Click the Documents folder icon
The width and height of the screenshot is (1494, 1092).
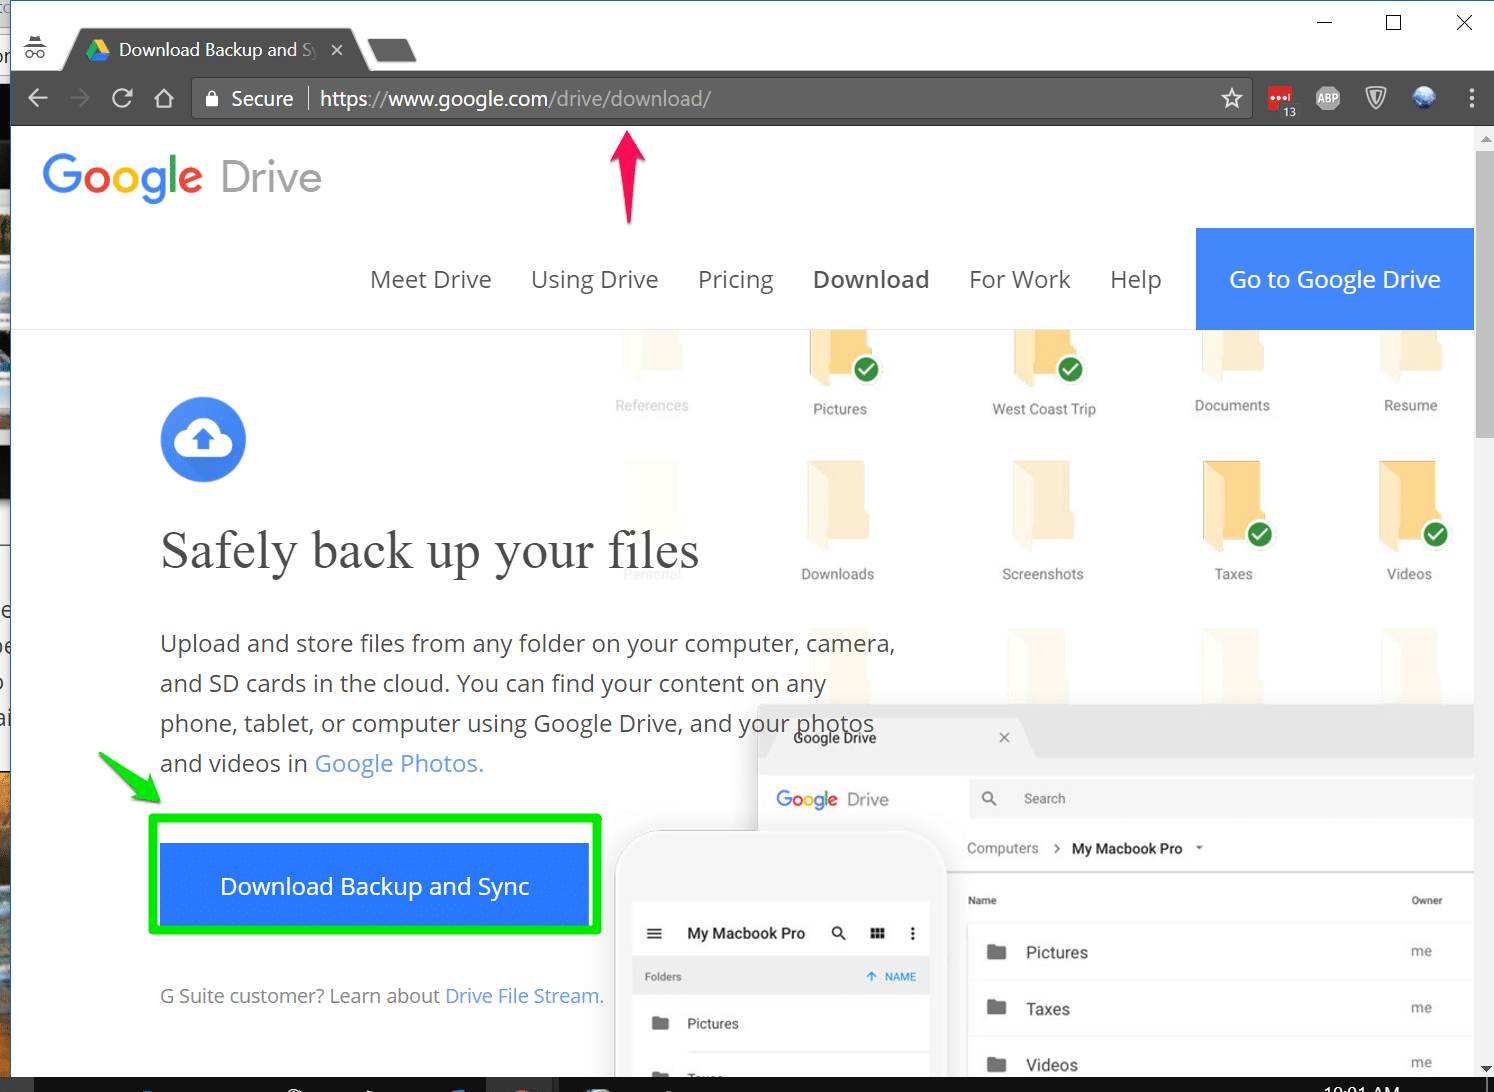click(x=1233, y=355)
